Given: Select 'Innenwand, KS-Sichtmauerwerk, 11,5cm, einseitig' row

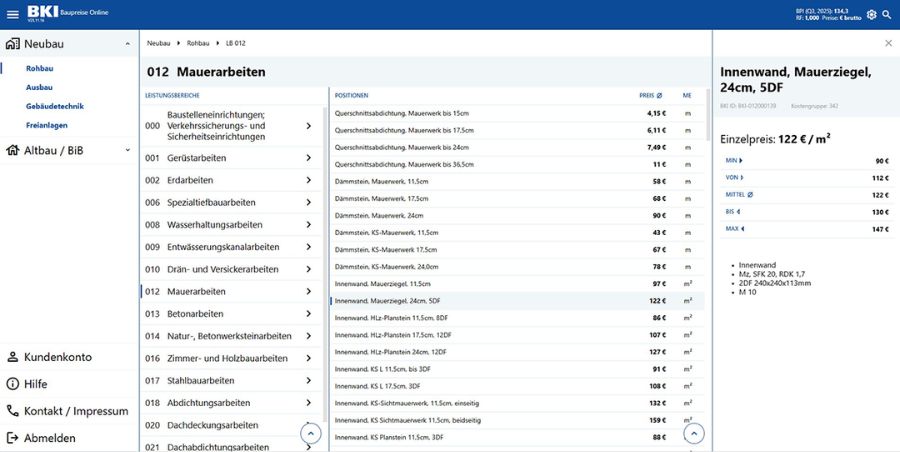Looking at the screenshot, I should 517,403.
